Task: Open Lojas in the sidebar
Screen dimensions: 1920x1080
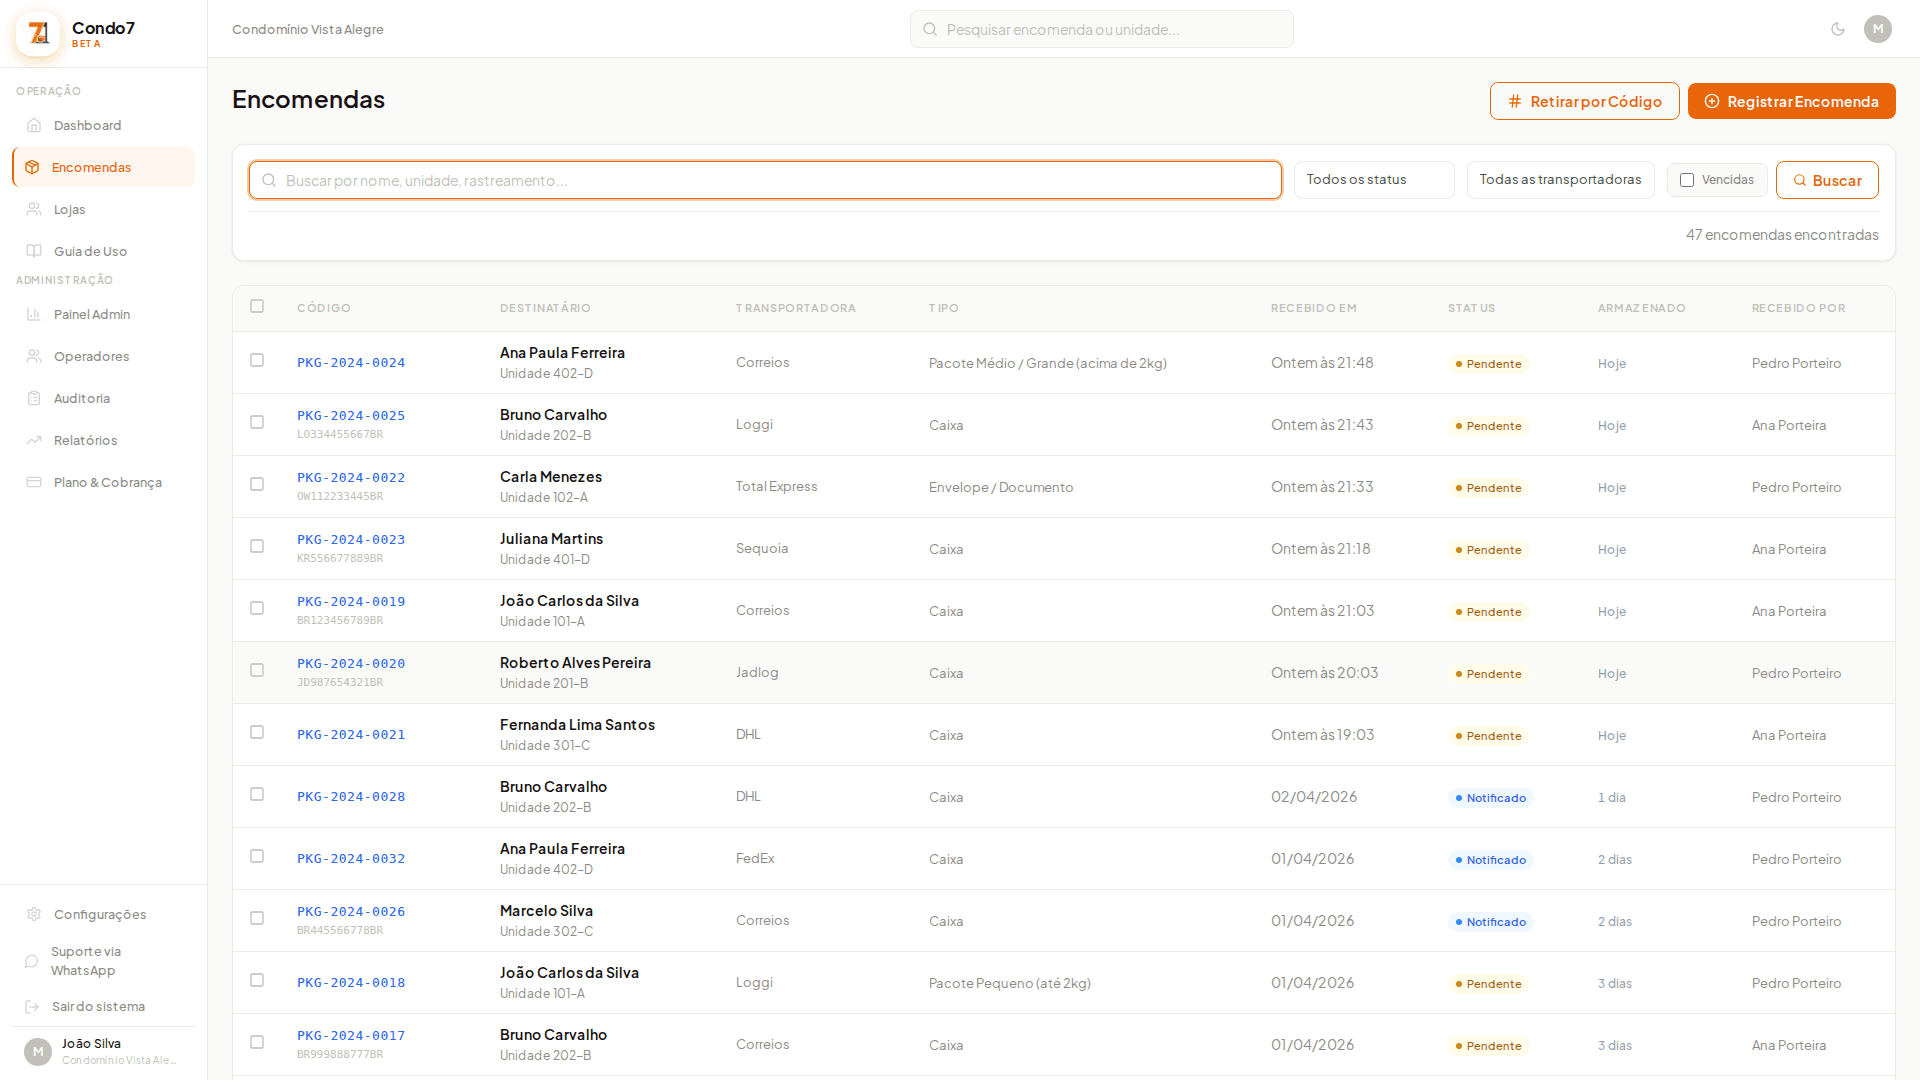Action: click(70, 210)
